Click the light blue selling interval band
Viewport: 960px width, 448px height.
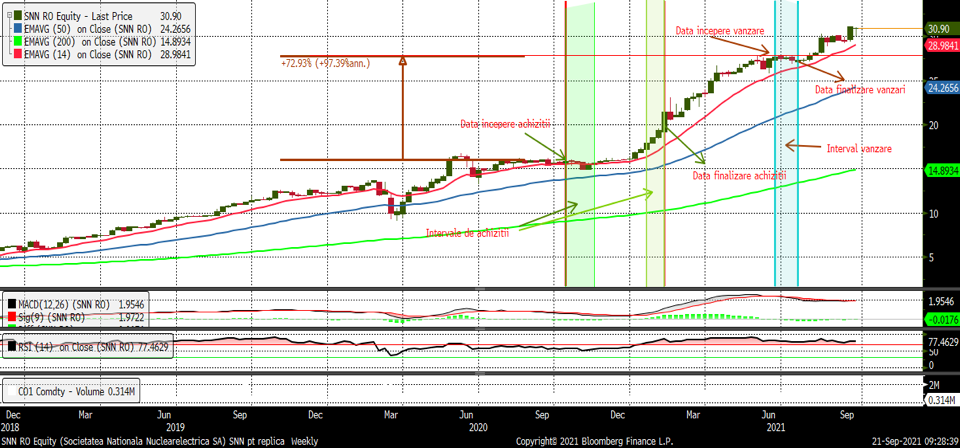point(787,144)
